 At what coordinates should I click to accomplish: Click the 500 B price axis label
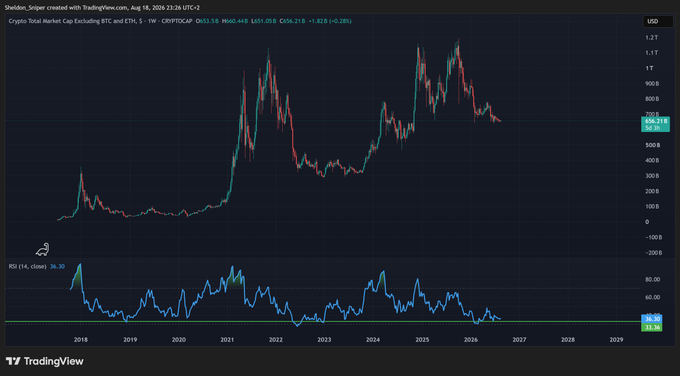click(652, 145)
